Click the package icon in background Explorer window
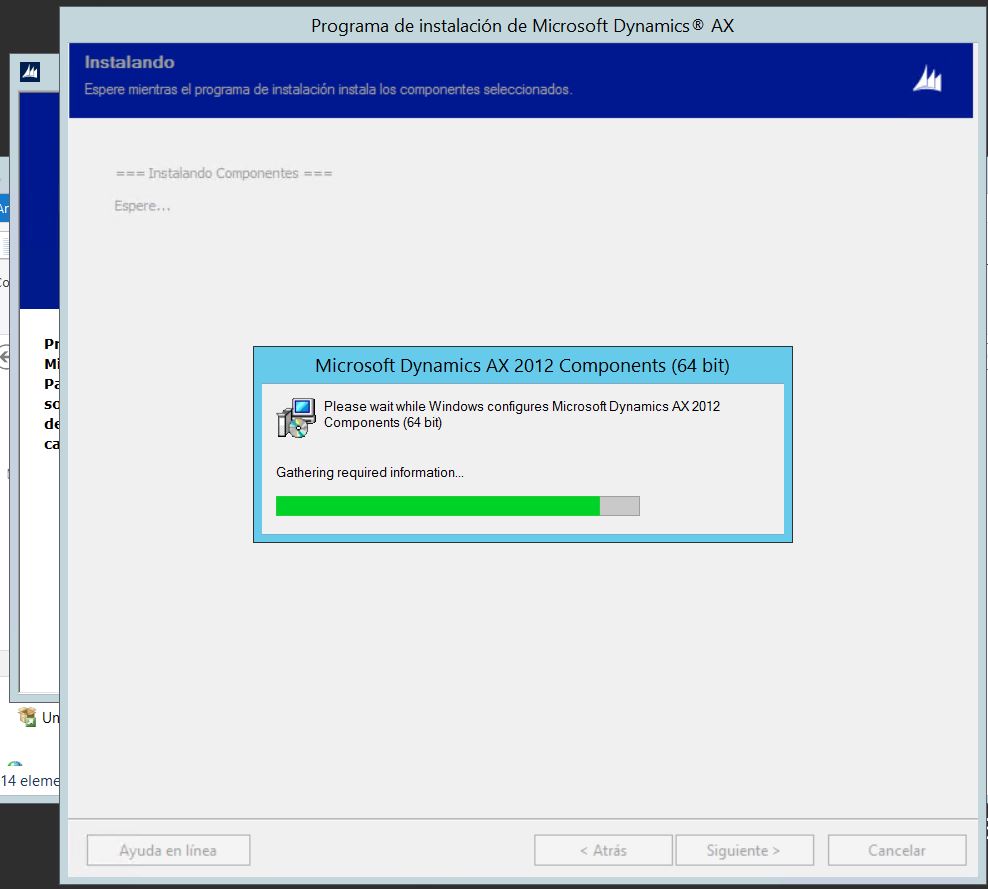This screenshot has width=988, height=889. [27, 717]
